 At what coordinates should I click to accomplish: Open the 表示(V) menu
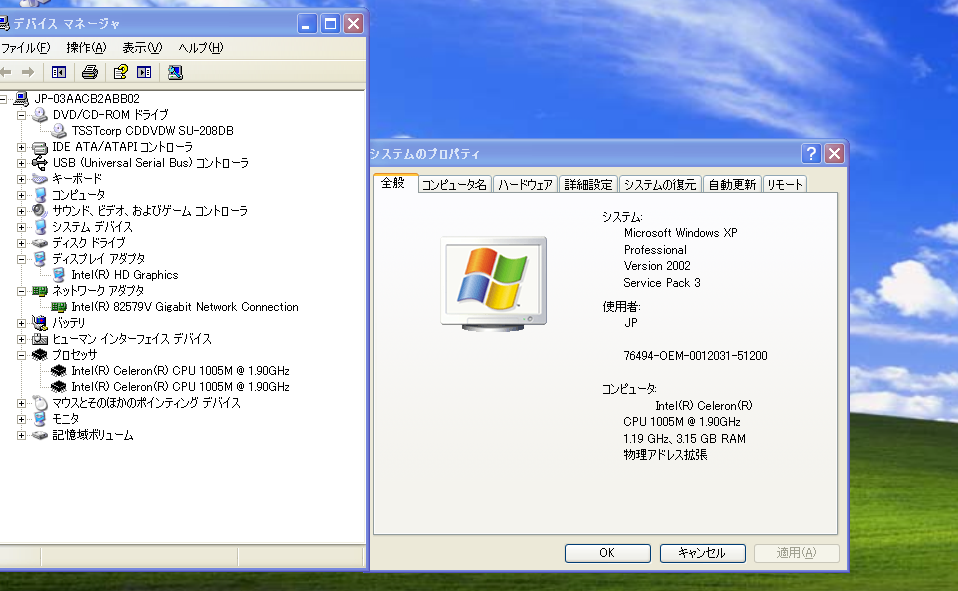[x=142, y=48]
